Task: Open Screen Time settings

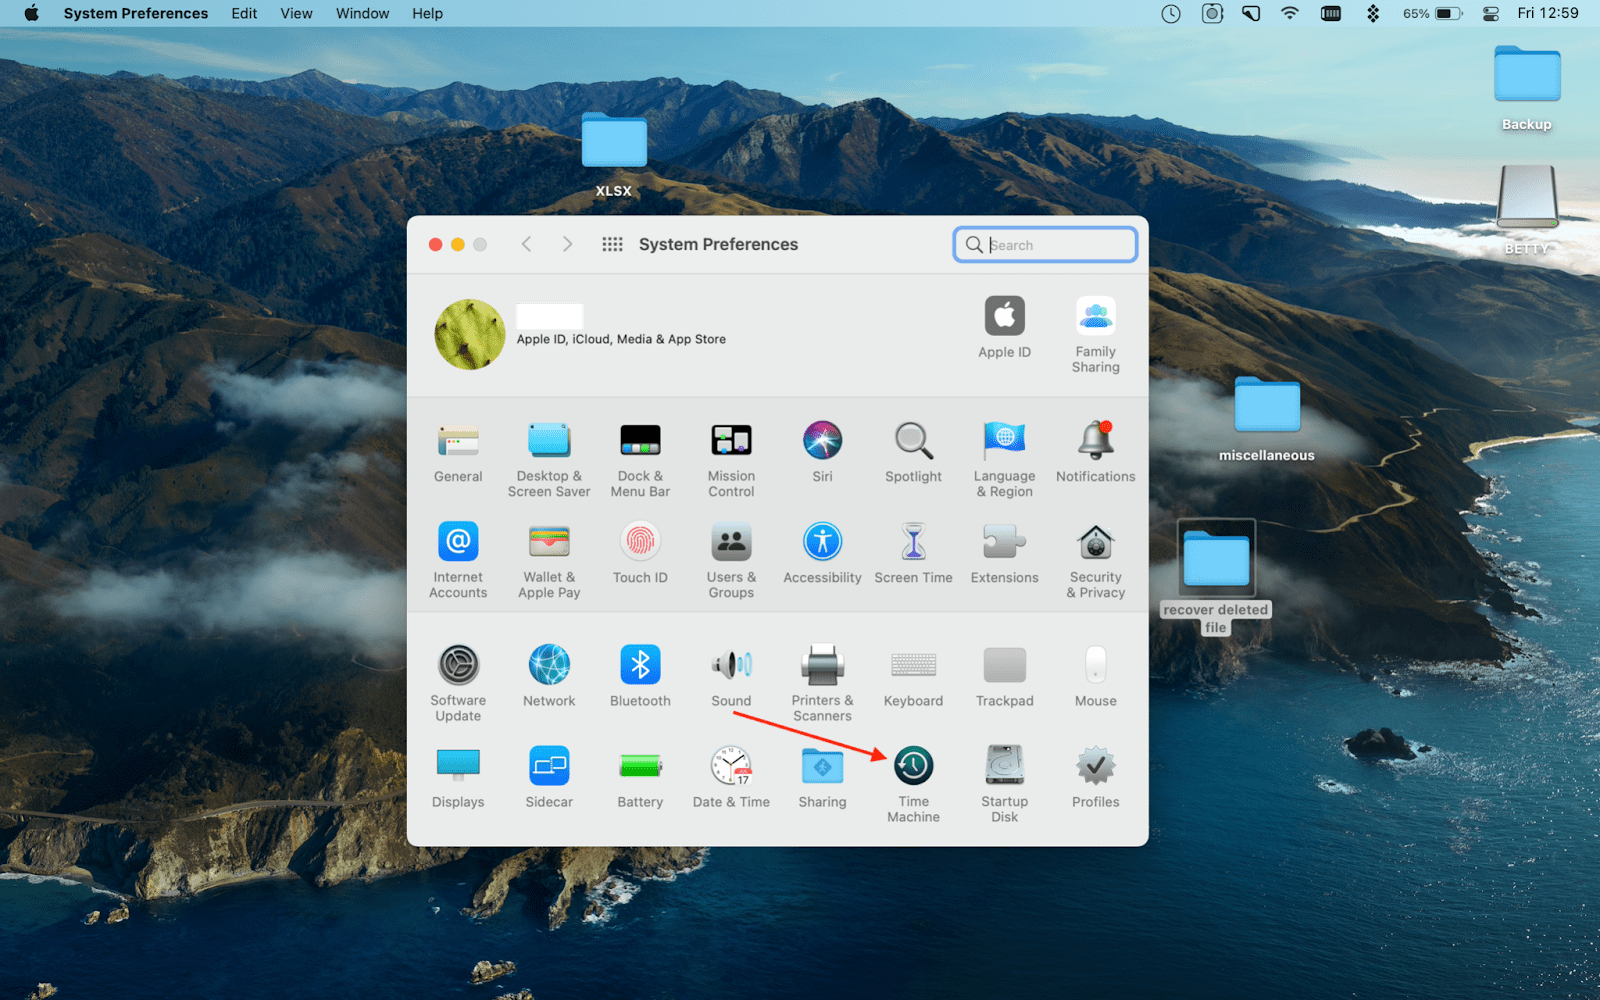Action: 913,553
